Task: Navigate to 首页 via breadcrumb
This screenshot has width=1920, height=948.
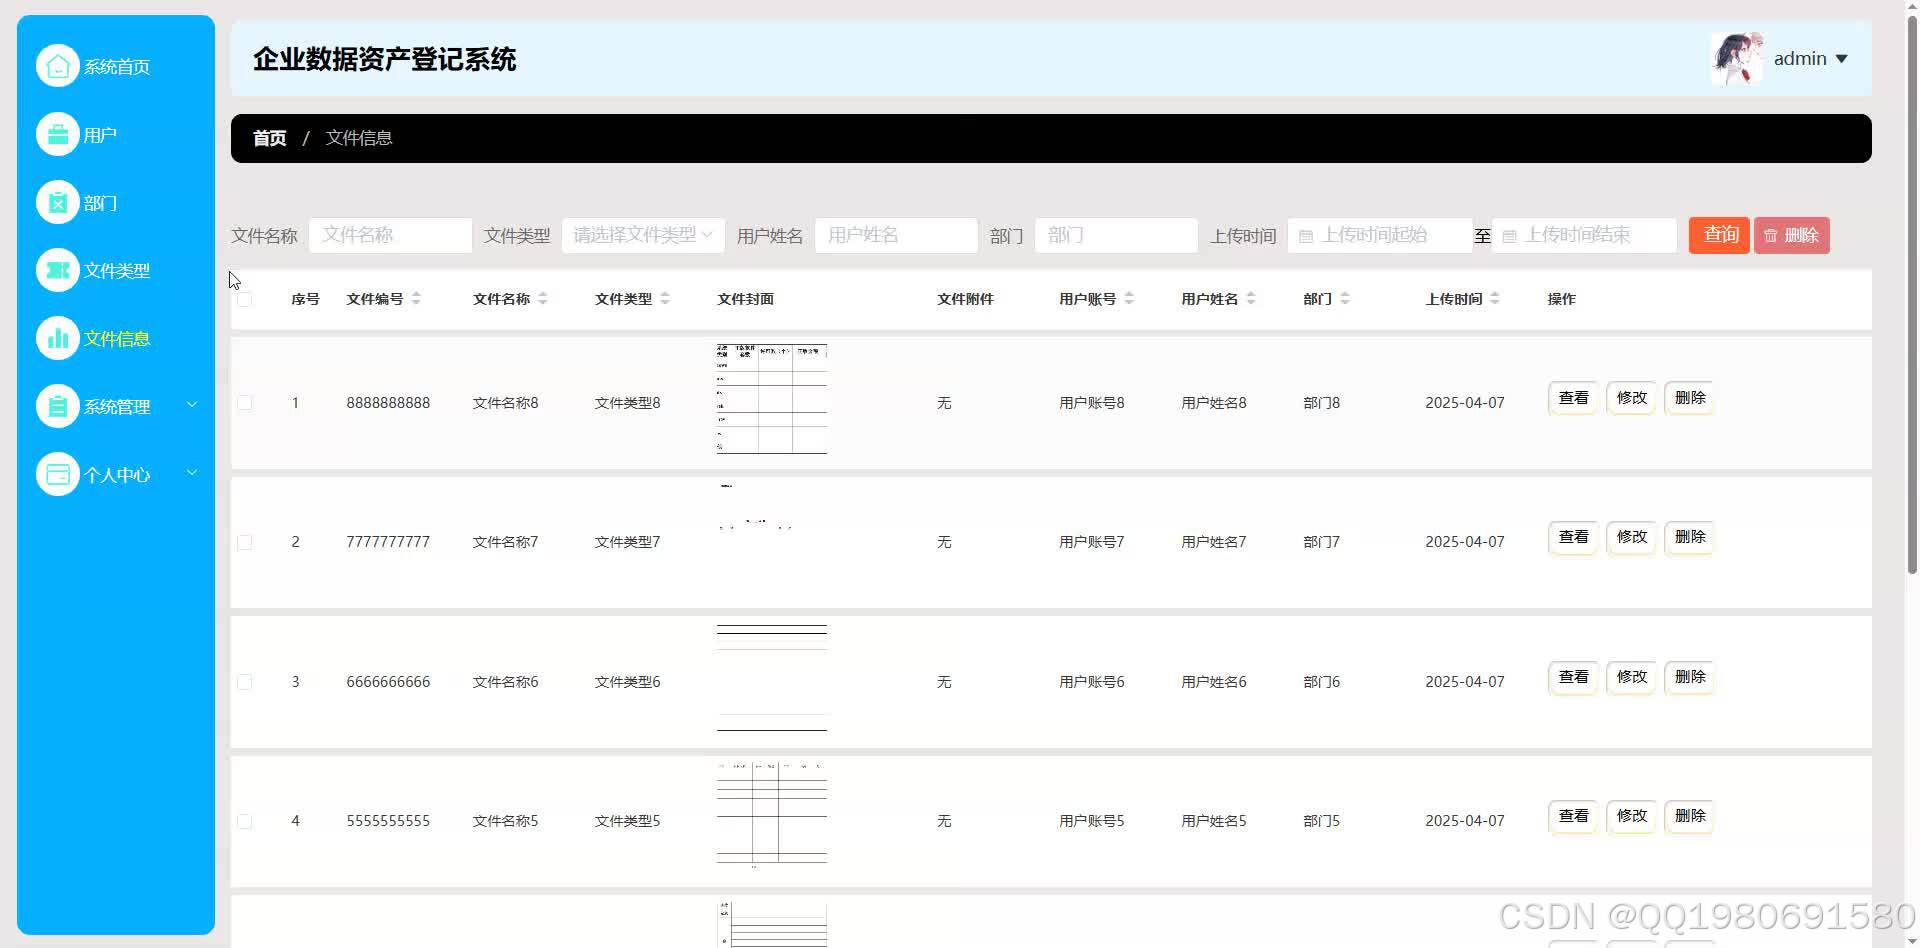Action: coord(268,138)
